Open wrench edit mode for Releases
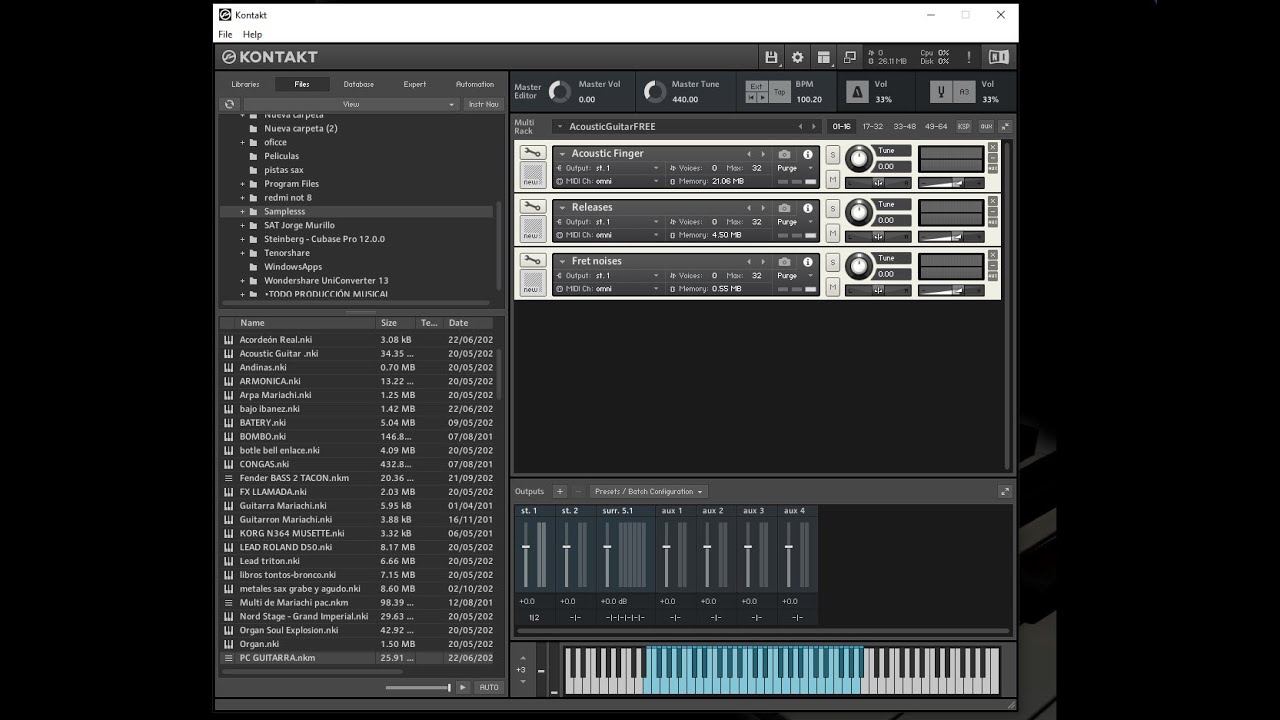Image resolution: width=1280 pixels, height=720 pixels. (532, 207)
